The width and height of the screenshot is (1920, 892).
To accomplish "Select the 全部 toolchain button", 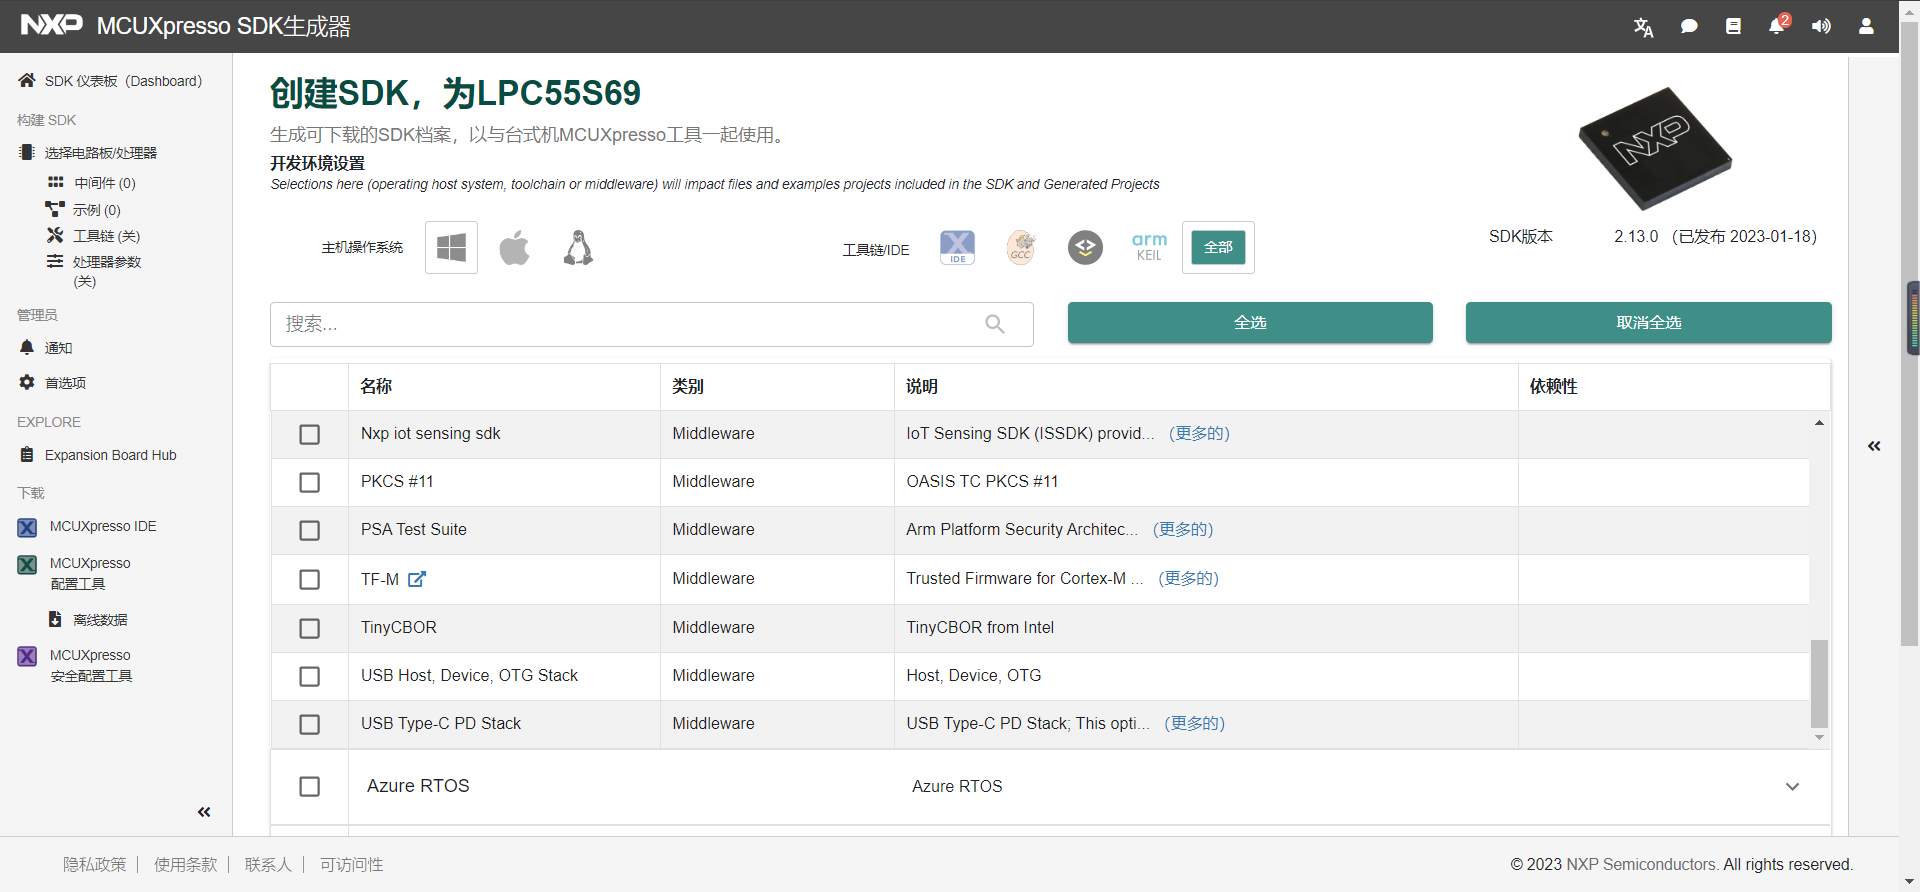I will click(x=1218, y=247).
